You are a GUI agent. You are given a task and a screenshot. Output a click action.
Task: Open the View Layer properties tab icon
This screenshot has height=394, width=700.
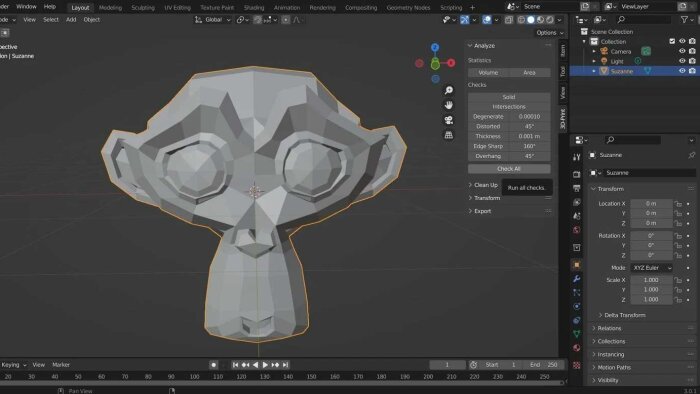576,202
